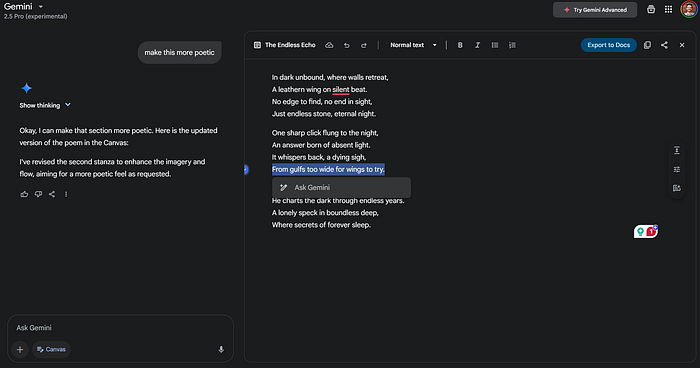Click line 'In dark unbound, where walls retreat,'
Viewport: 700px width, 368px height.
pyautogui.click(x=330, y=78)
